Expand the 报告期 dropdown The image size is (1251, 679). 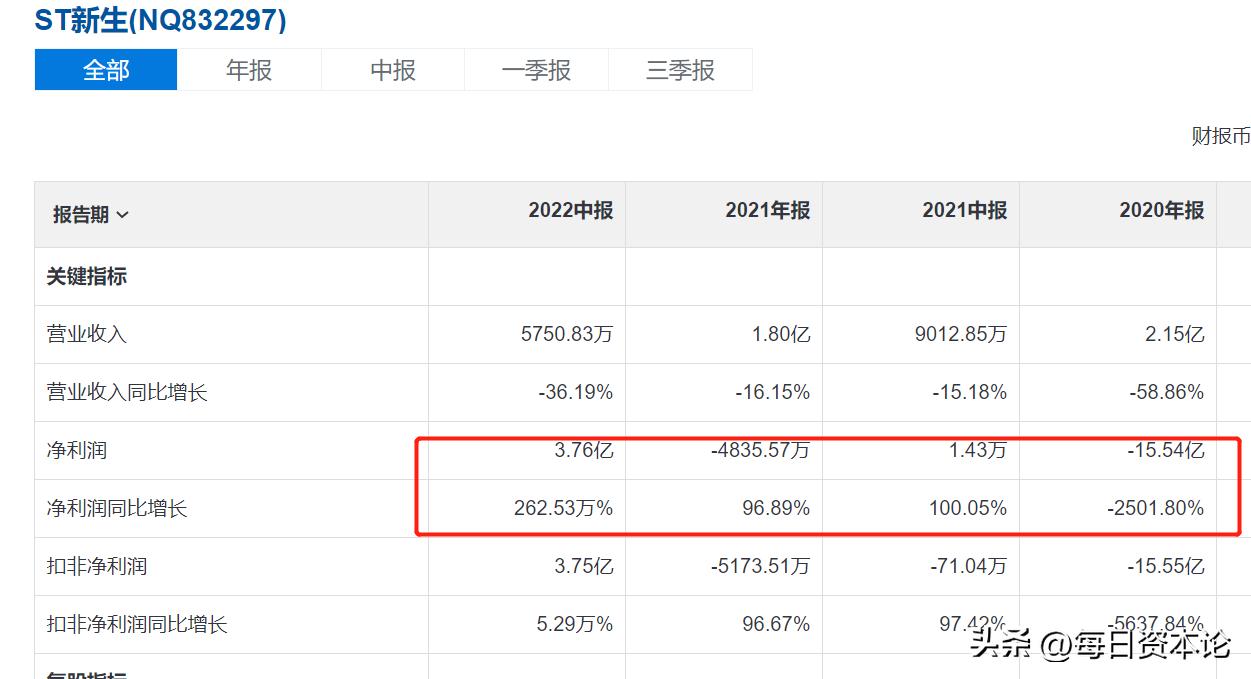[91, 214]
